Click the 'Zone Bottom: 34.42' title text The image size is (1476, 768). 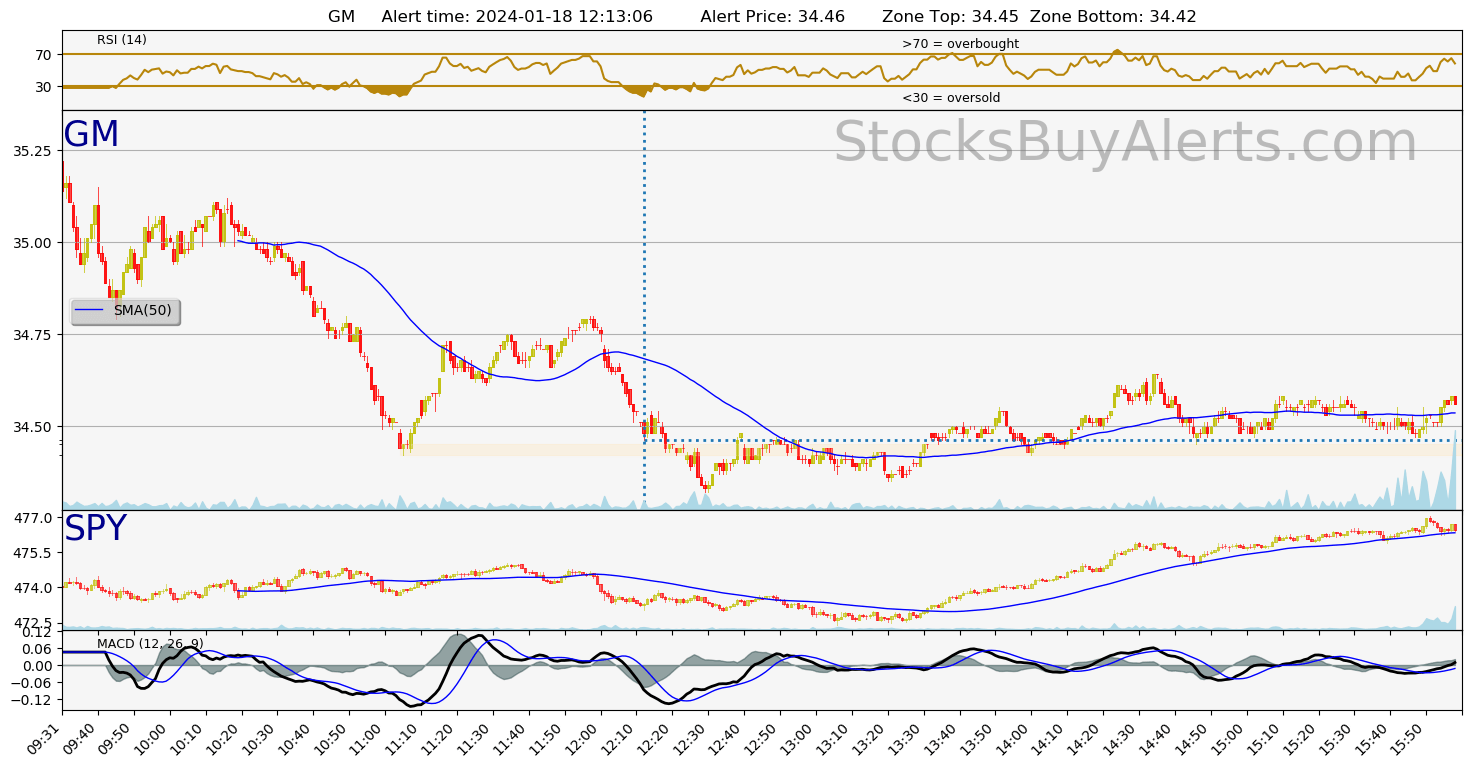1113,16
